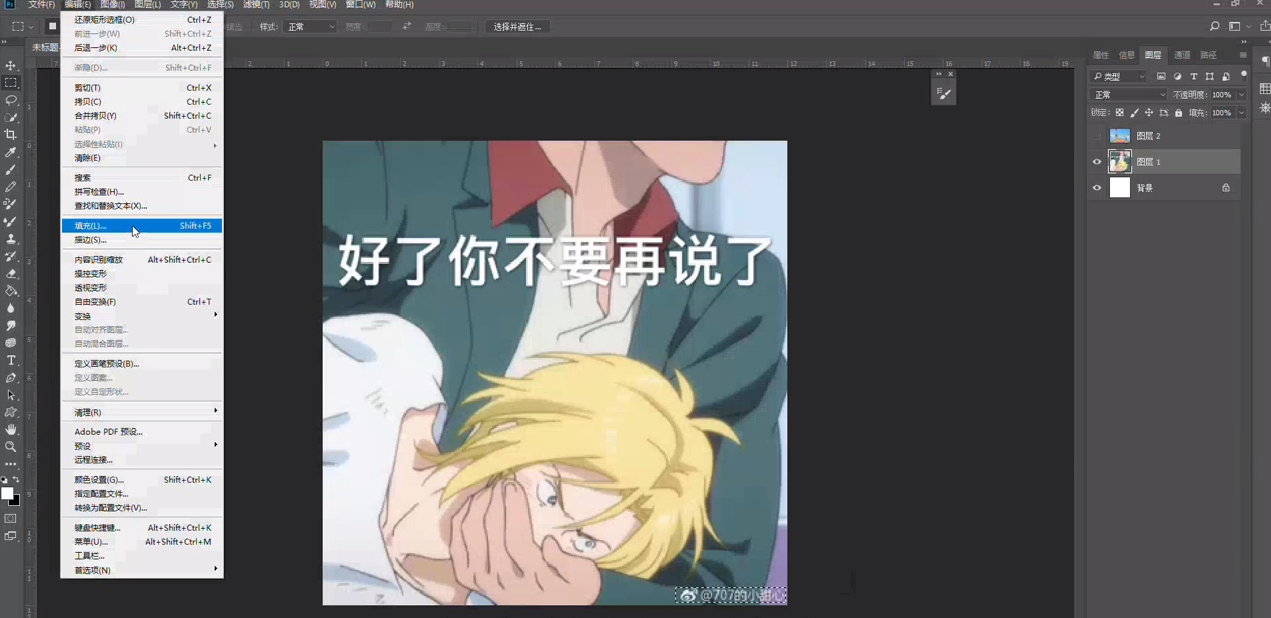
Task: Click the 选择并遮住... button
Action: [518, 27]
